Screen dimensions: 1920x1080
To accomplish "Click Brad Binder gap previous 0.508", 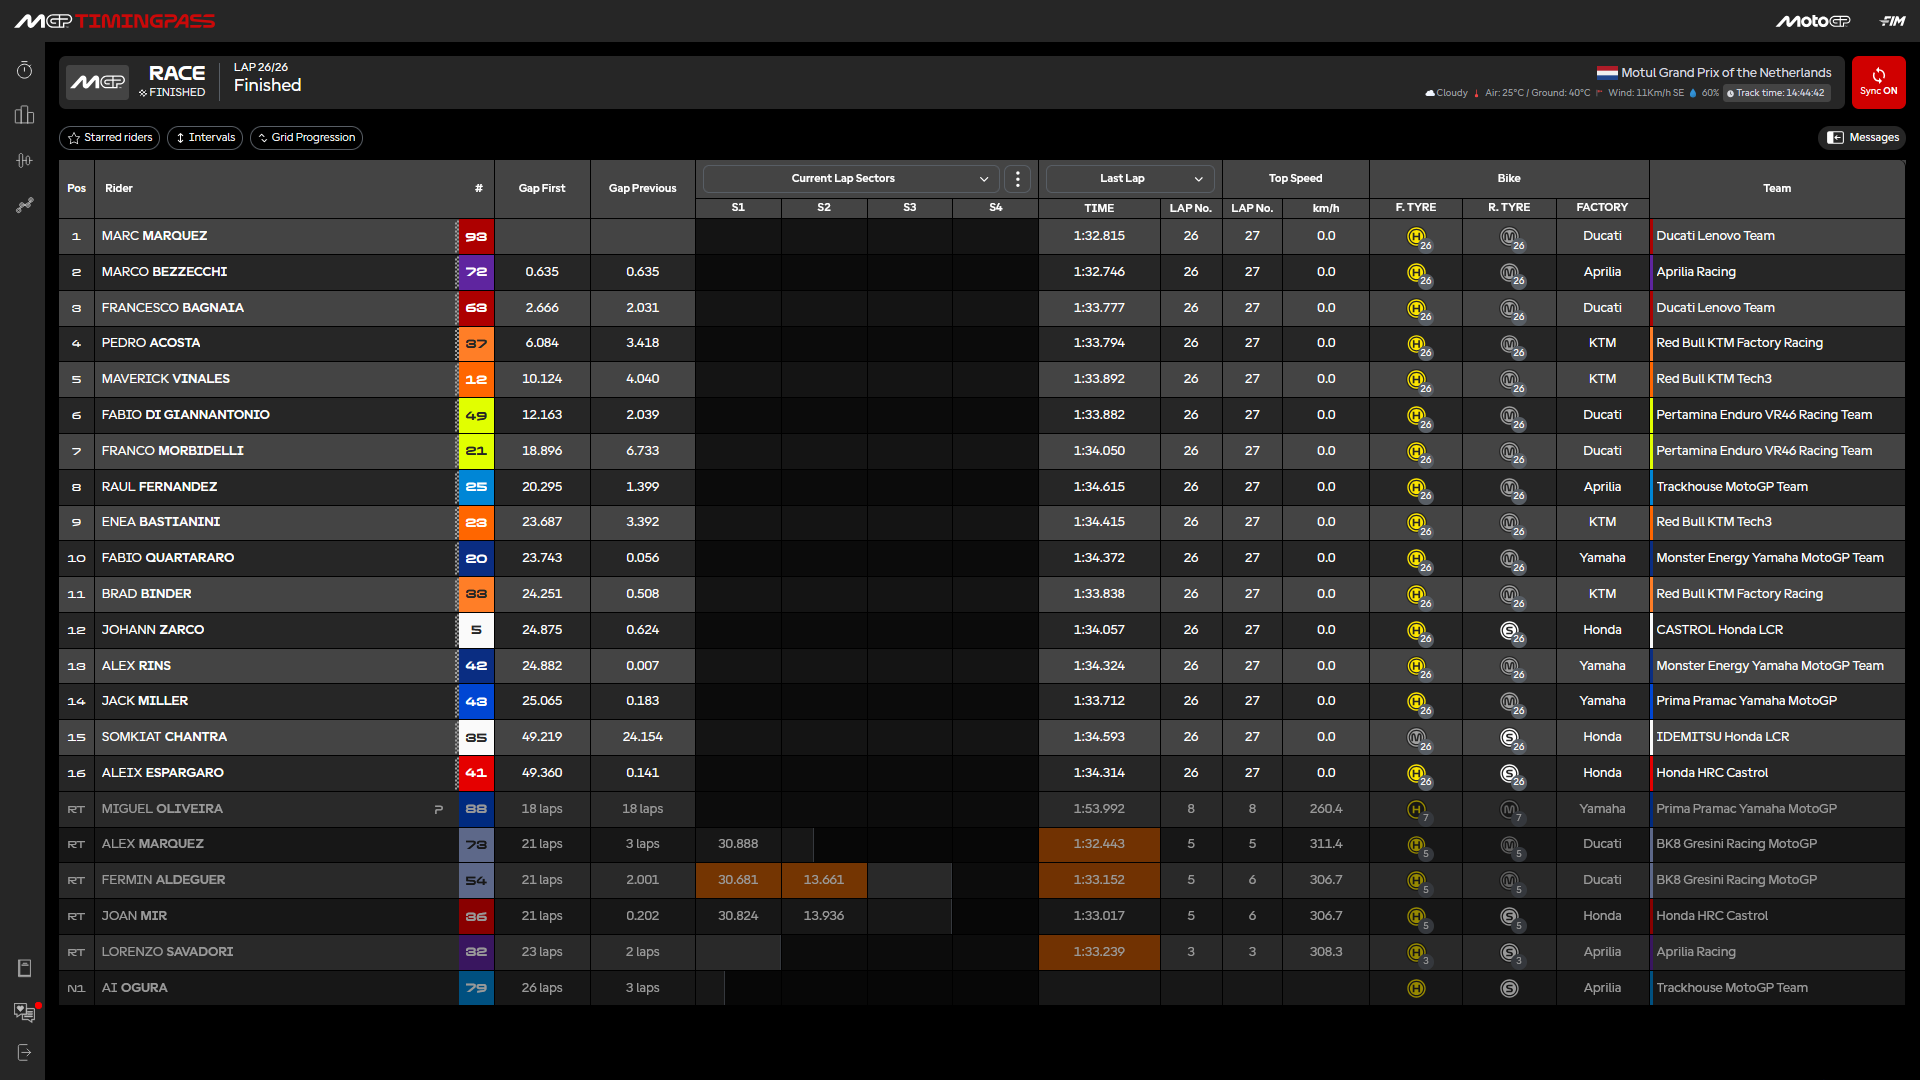I will [642, 594].
